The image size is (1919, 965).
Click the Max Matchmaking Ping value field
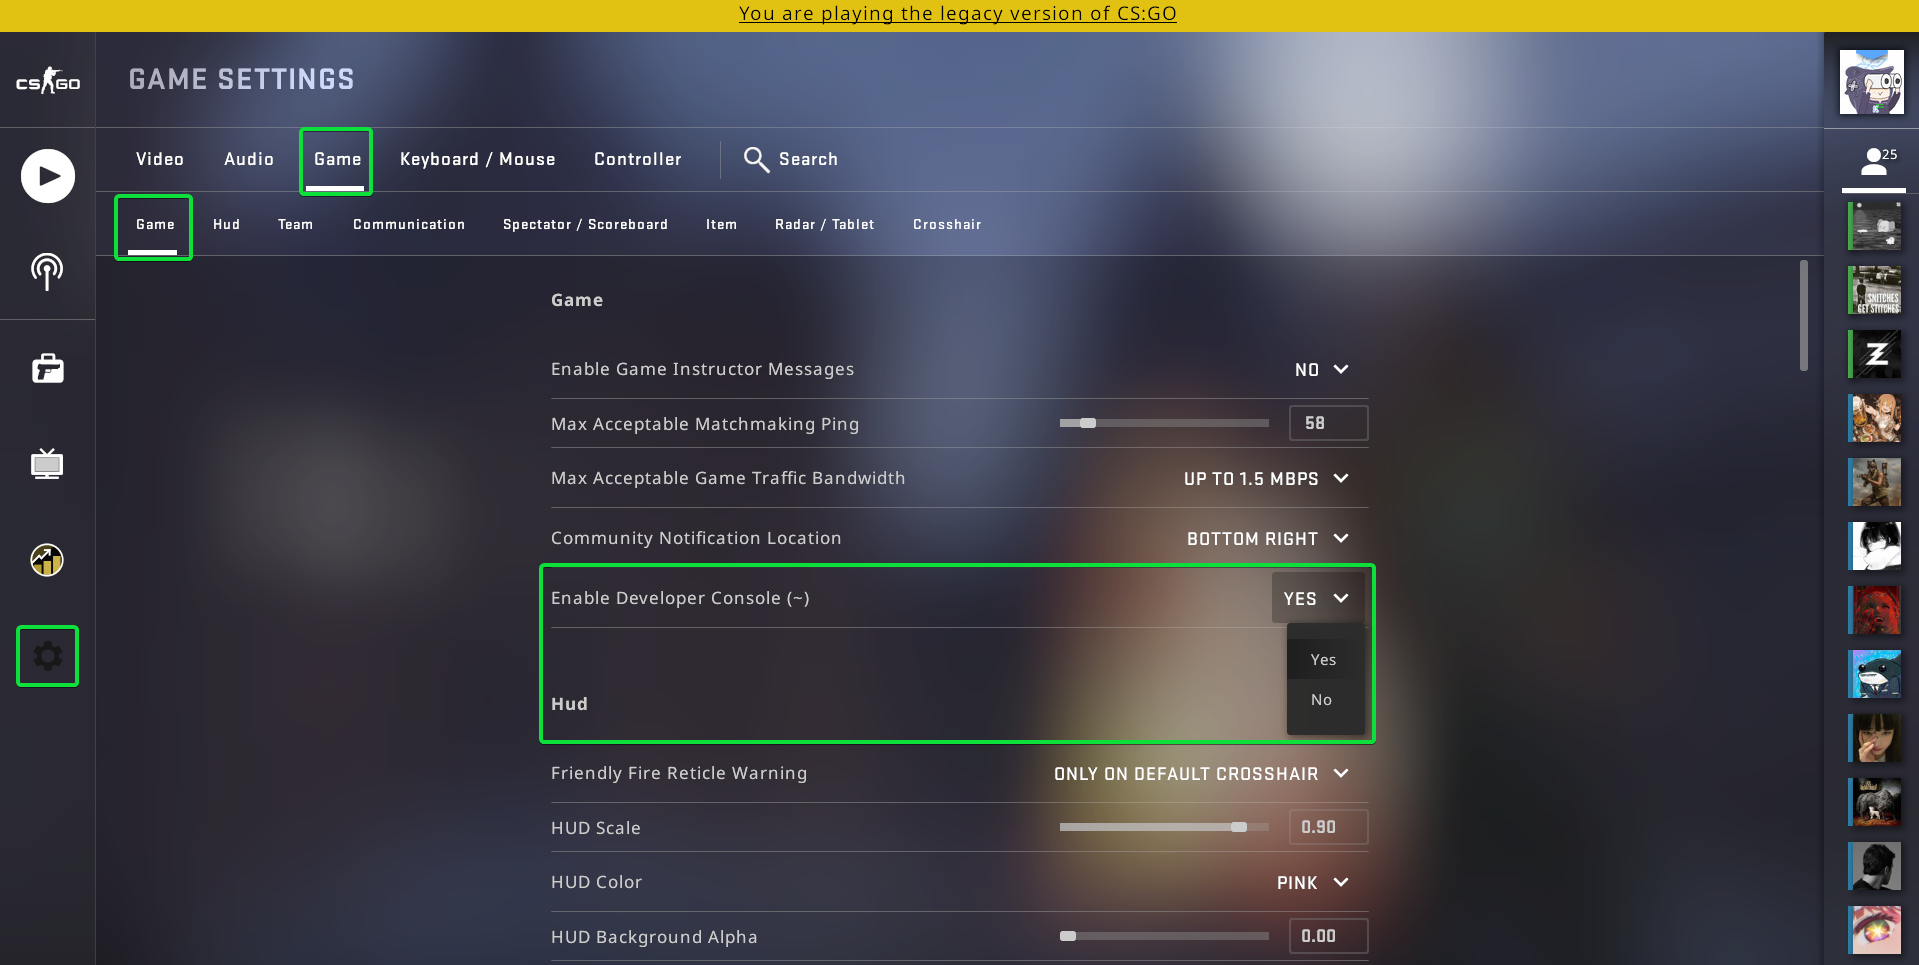pos(1328,423)
